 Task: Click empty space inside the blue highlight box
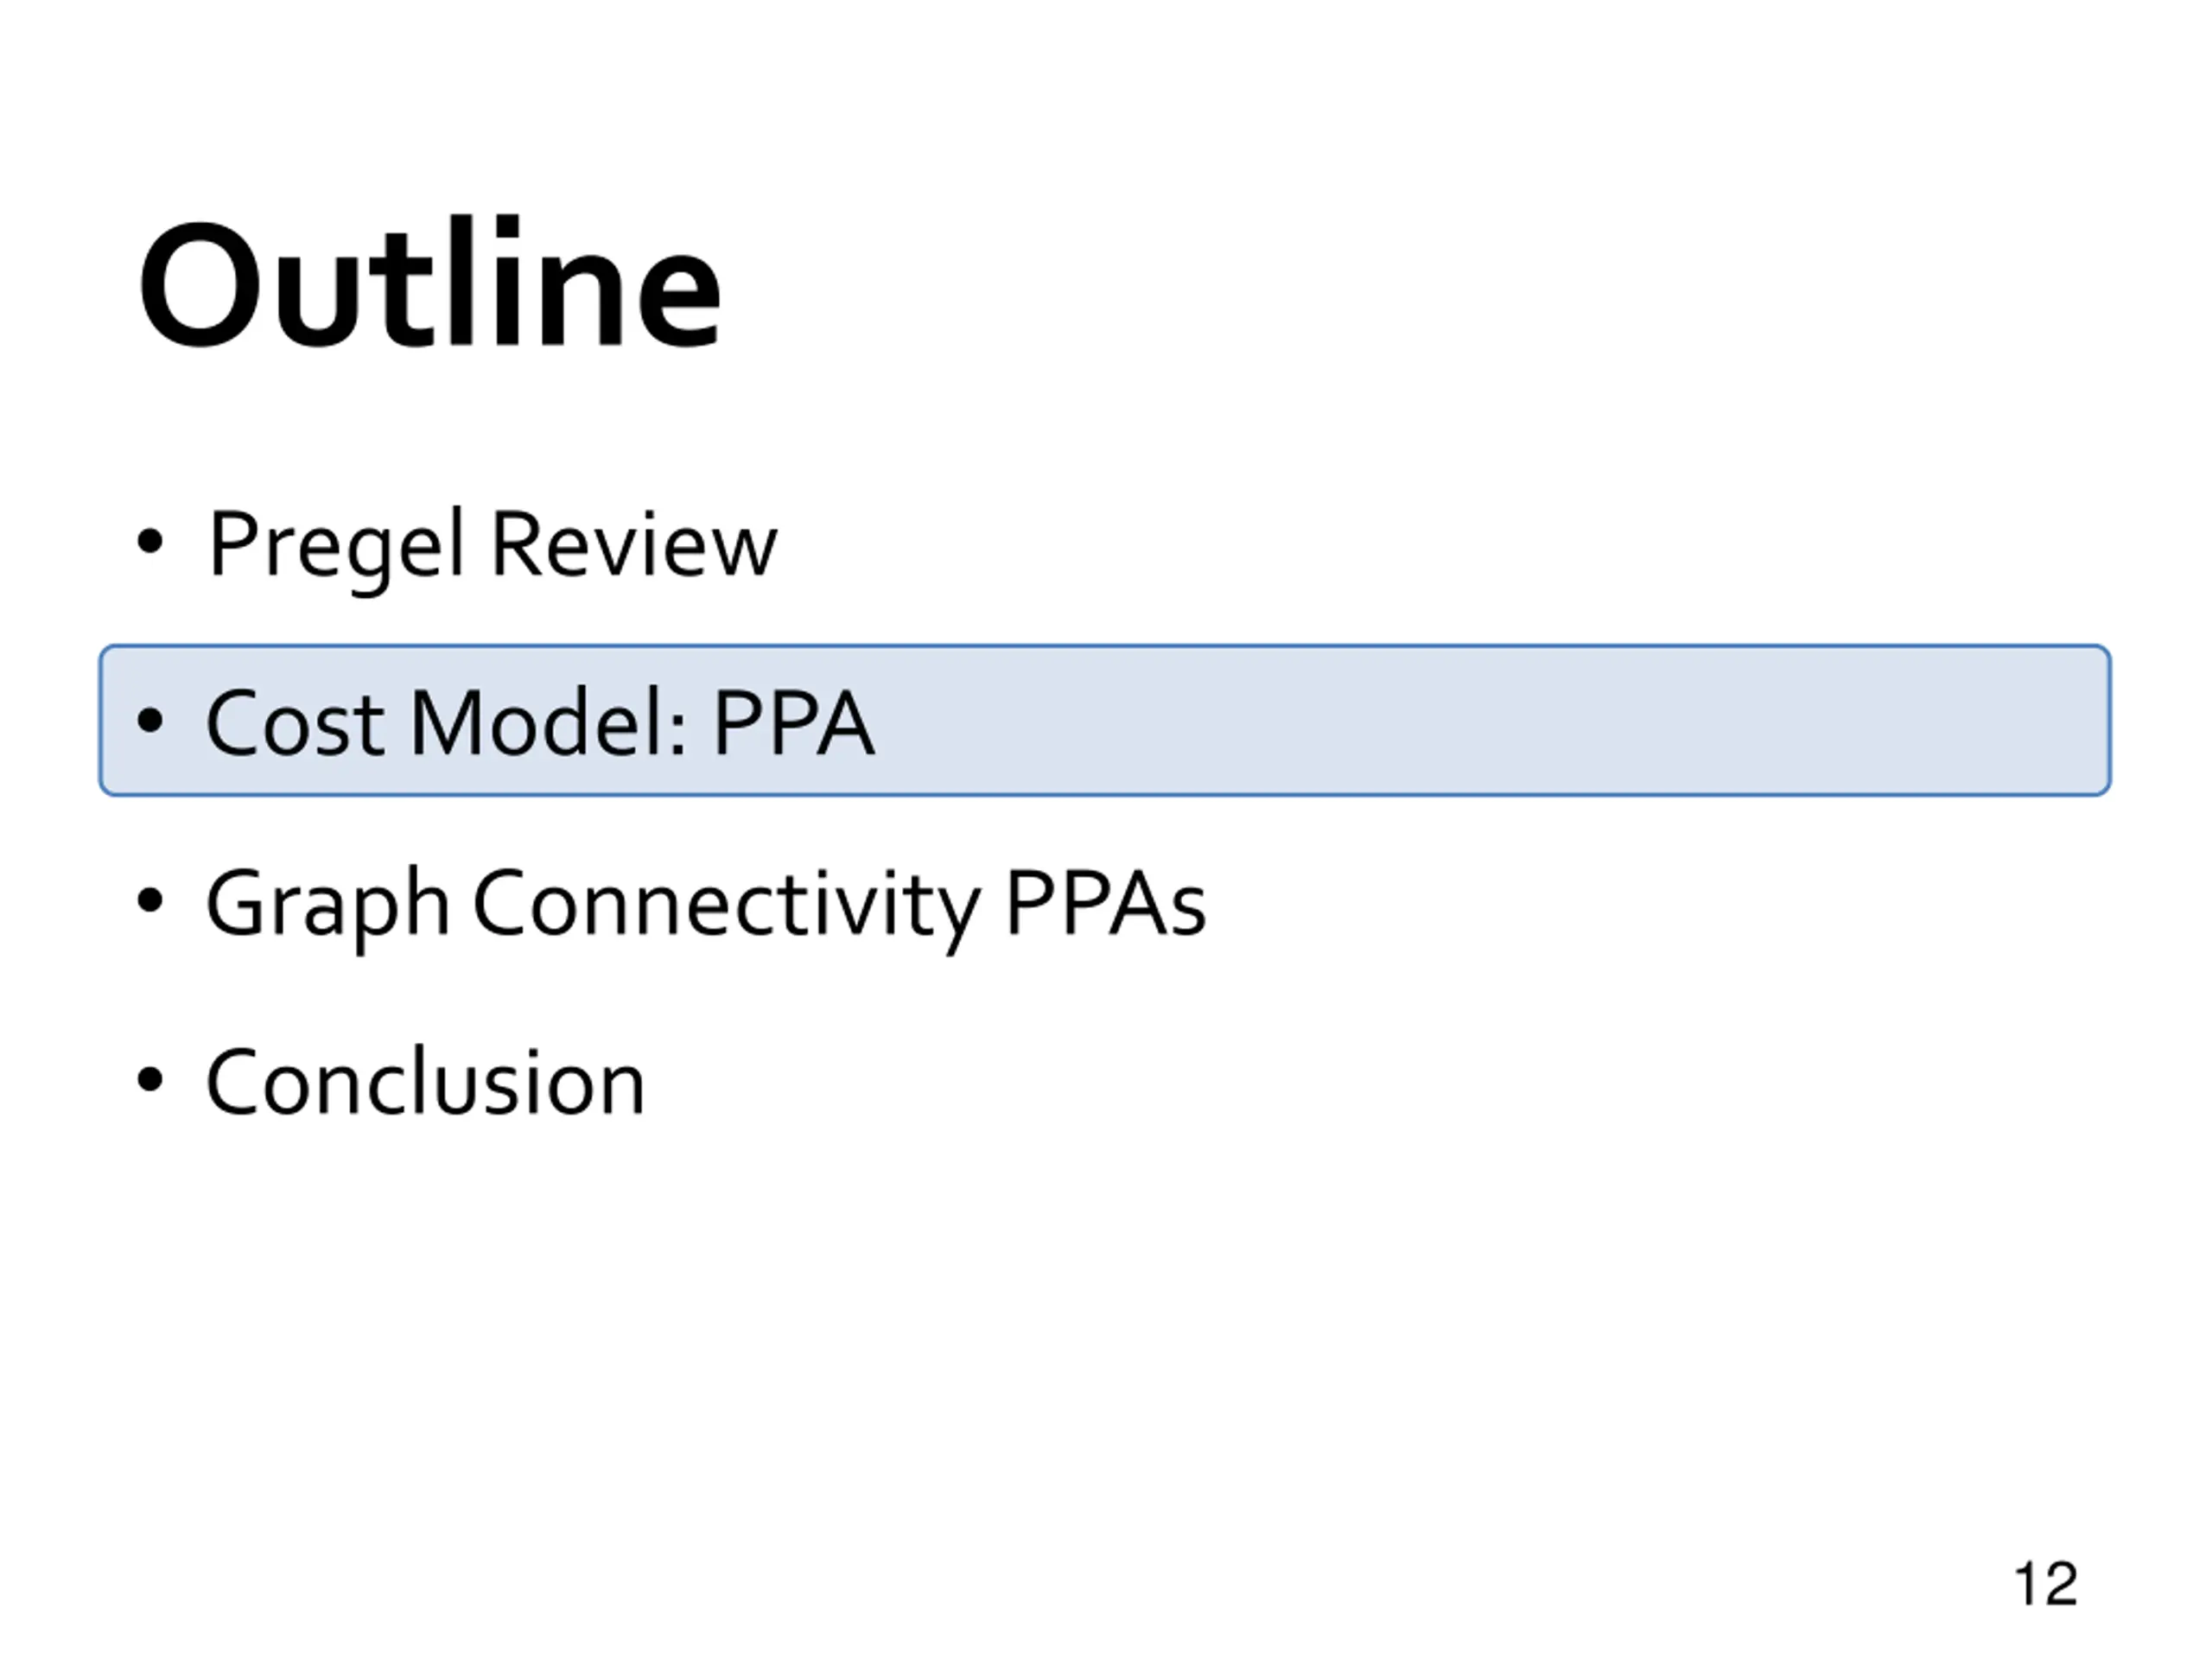[x=1500, y=721]
